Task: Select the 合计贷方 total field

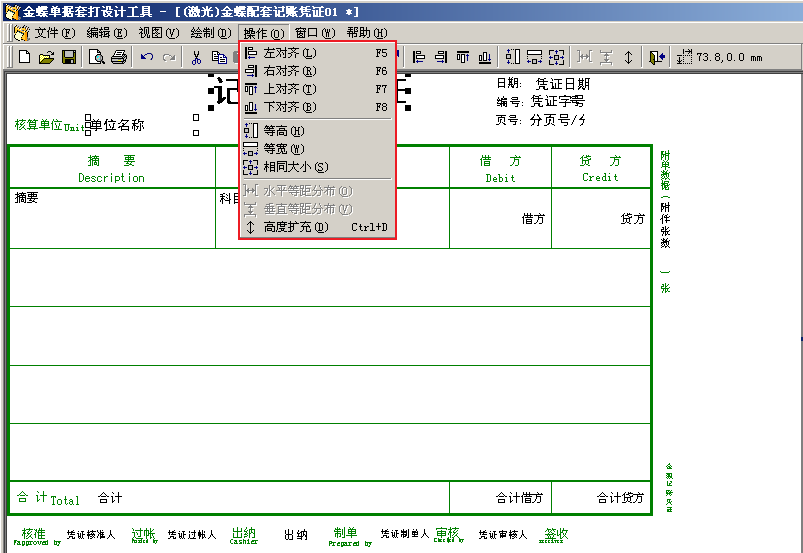Action: [620, 498]
